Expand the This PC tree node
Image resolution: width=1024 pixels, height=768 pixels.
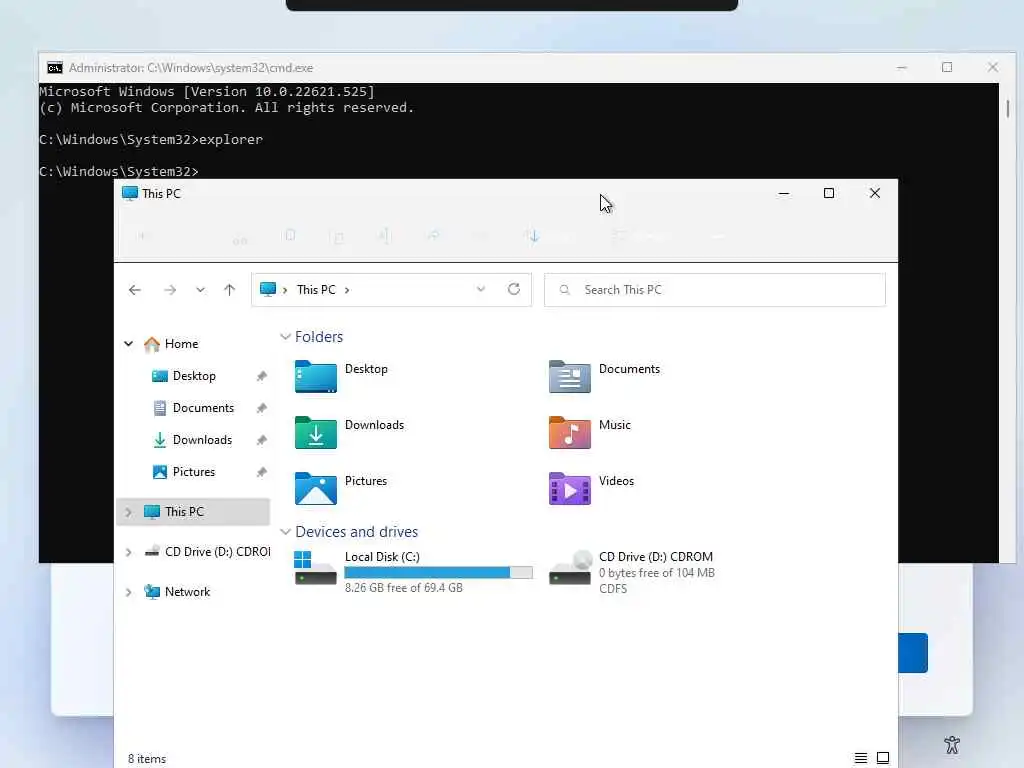click(x=129, y=512)
